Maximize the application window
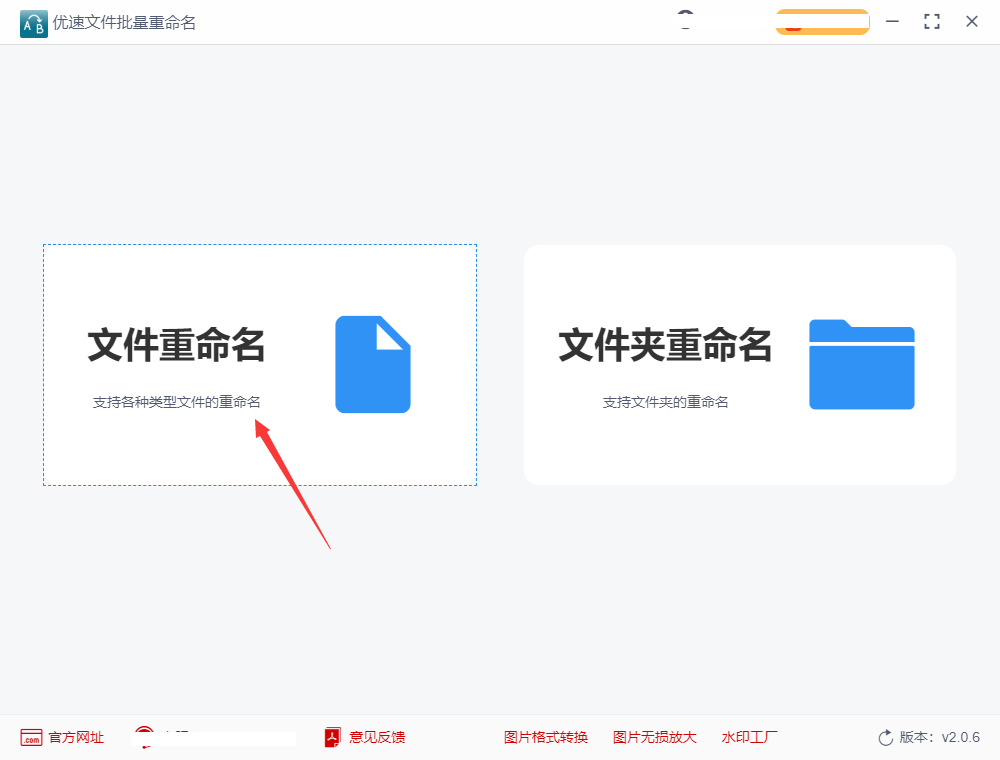Screen dimensions: 1000x760 (x=932, y=22)
